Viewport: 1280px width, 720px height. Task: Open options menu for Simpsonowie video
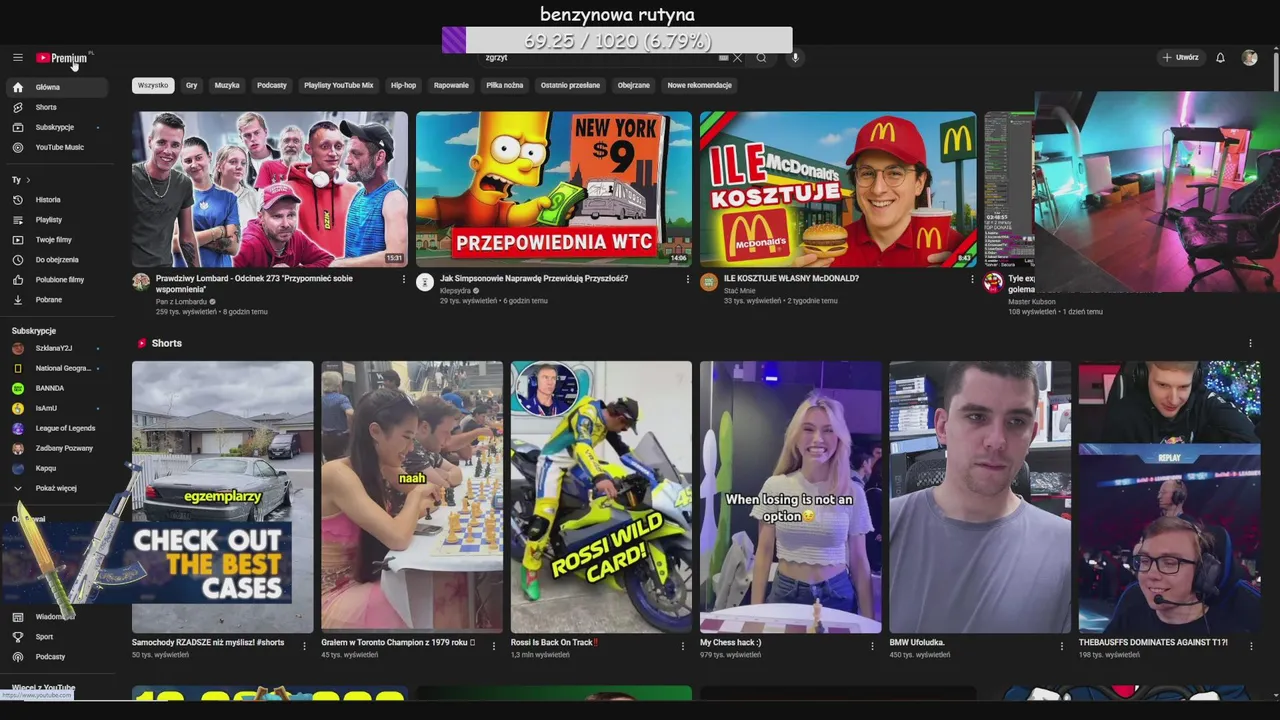point(688,280)
